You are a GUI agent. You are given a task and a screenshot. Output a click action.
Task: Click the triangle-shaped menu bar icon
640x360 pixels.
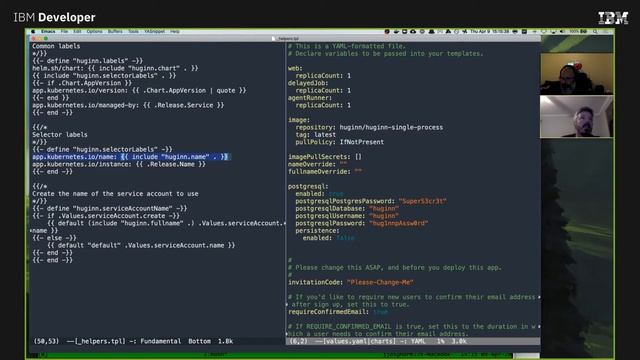[x=448, y=31]
